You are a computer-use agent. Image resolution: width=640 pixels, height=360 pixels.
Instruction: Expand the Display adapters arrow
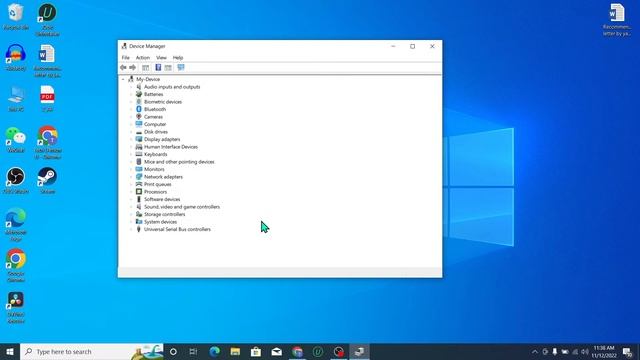(x=131, y=139)
